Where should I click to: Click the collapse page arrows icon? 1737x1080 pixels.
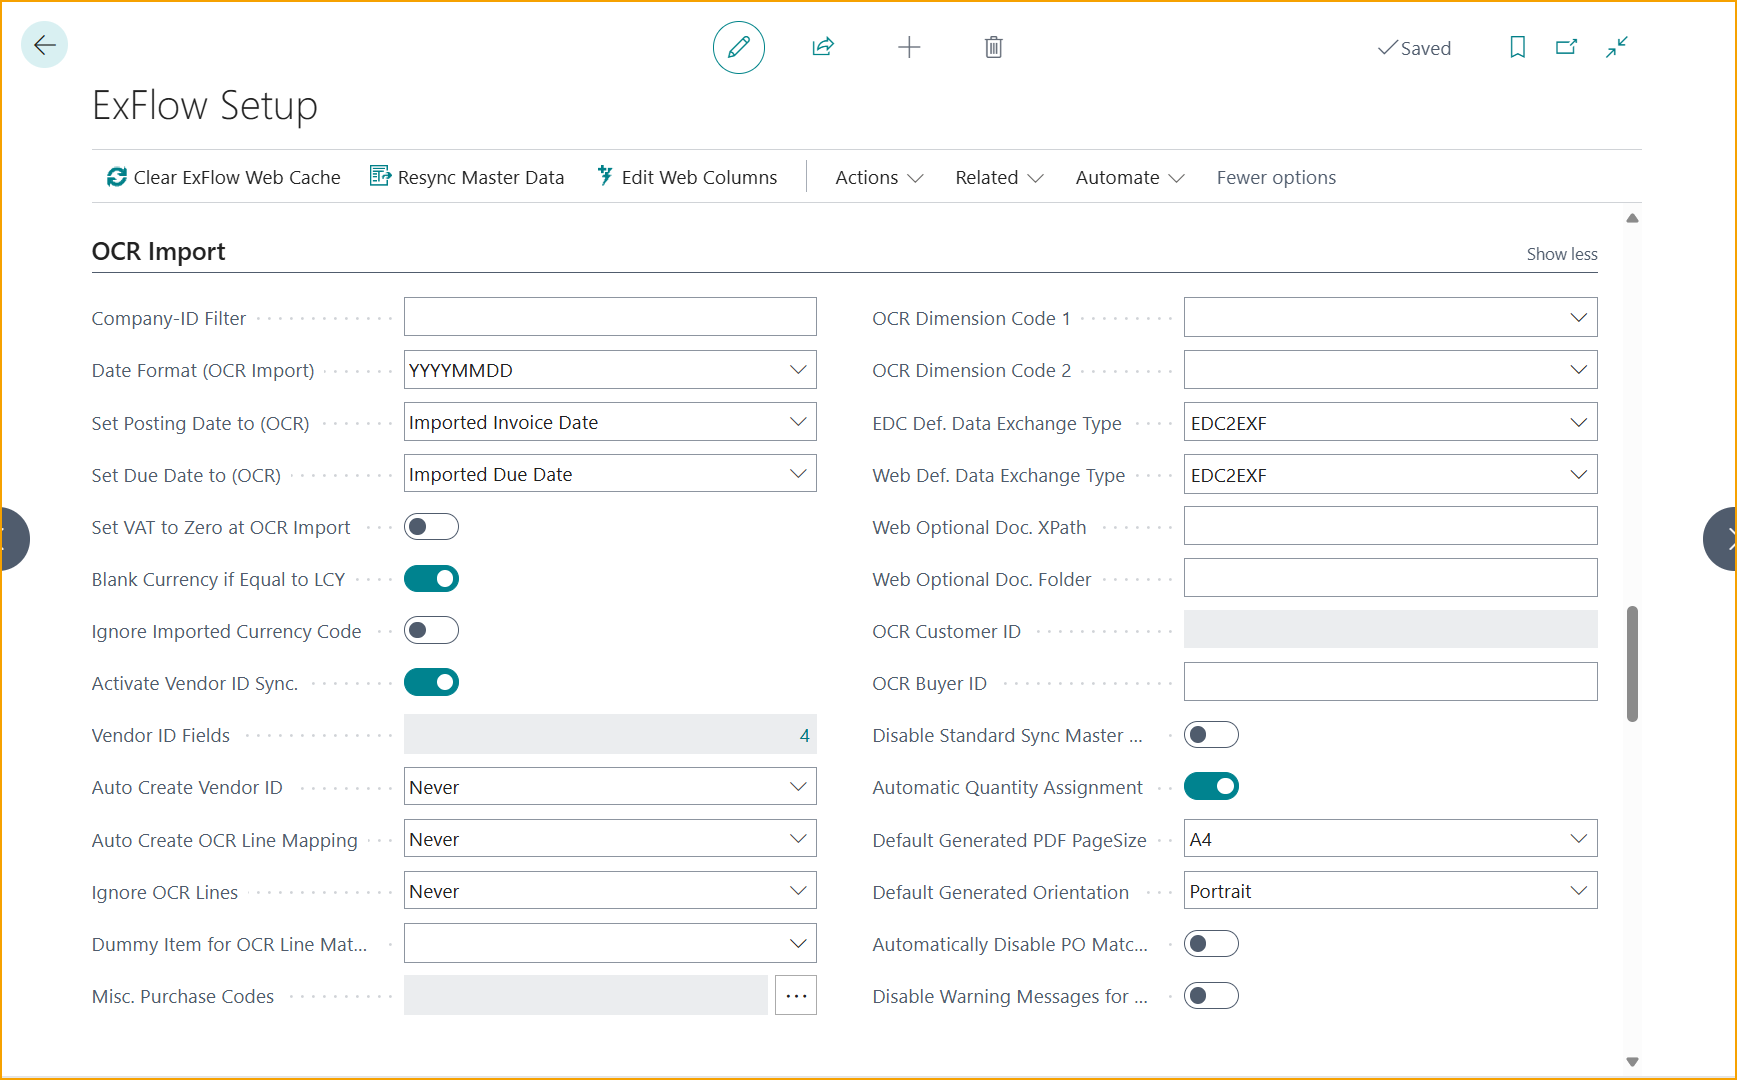pyautogui.click(x=1617, y=47)
